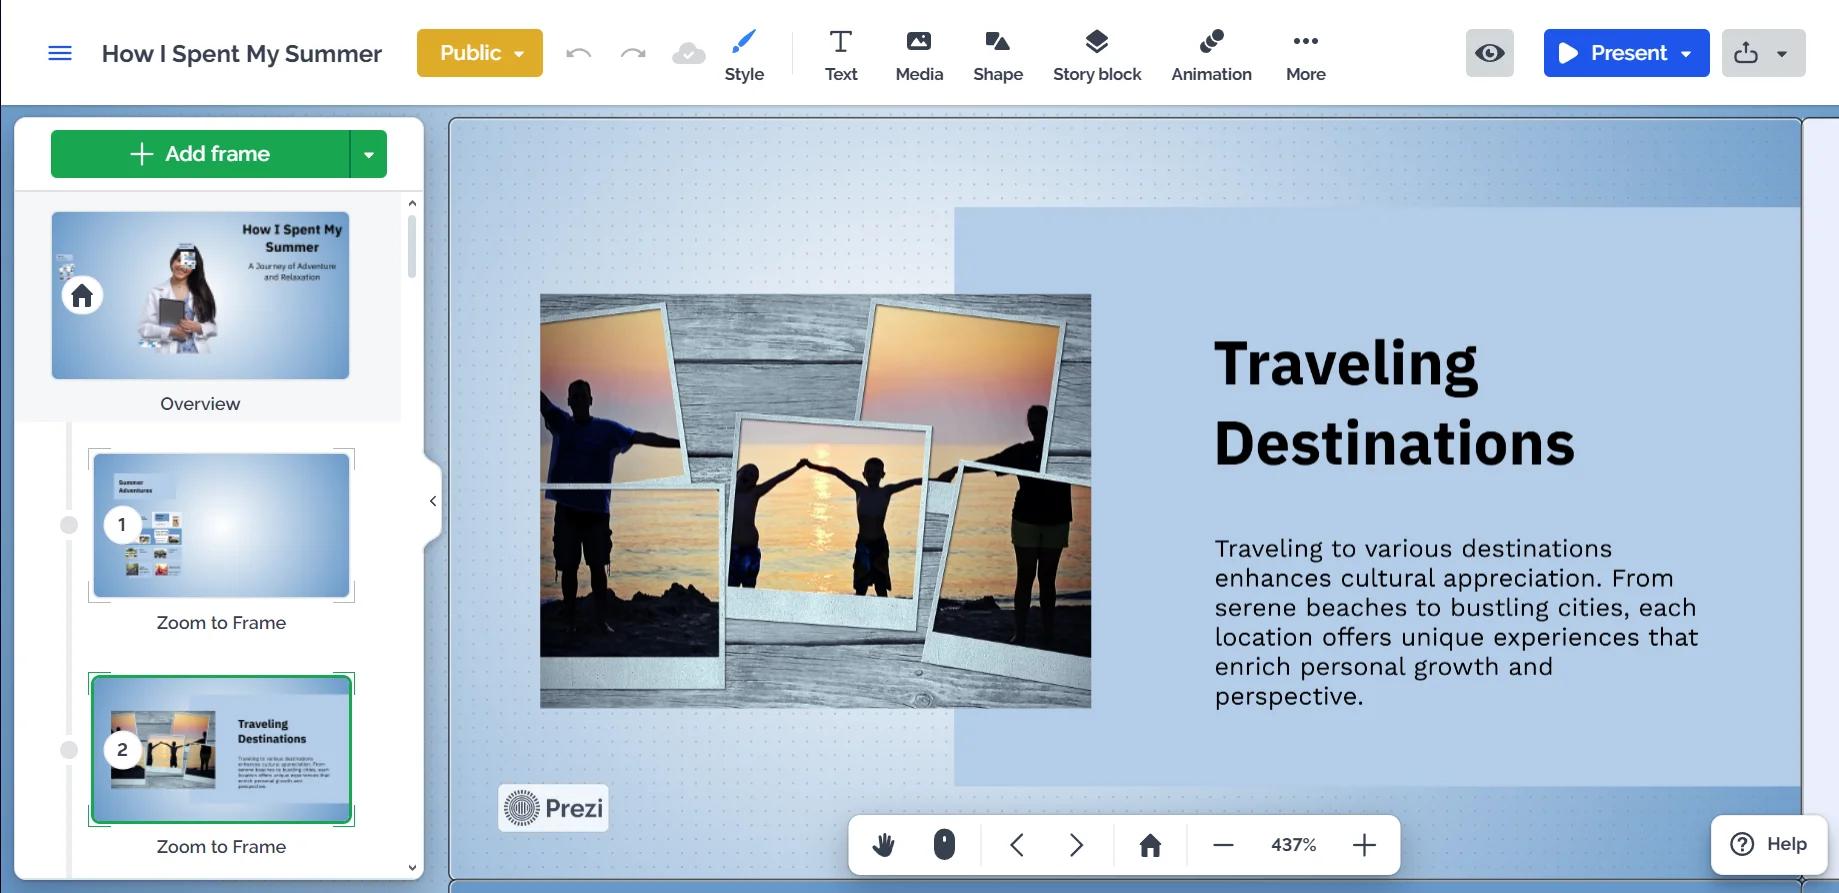Open the hamburger main menu
1839x893 pixels.
(x=60, y=53)
